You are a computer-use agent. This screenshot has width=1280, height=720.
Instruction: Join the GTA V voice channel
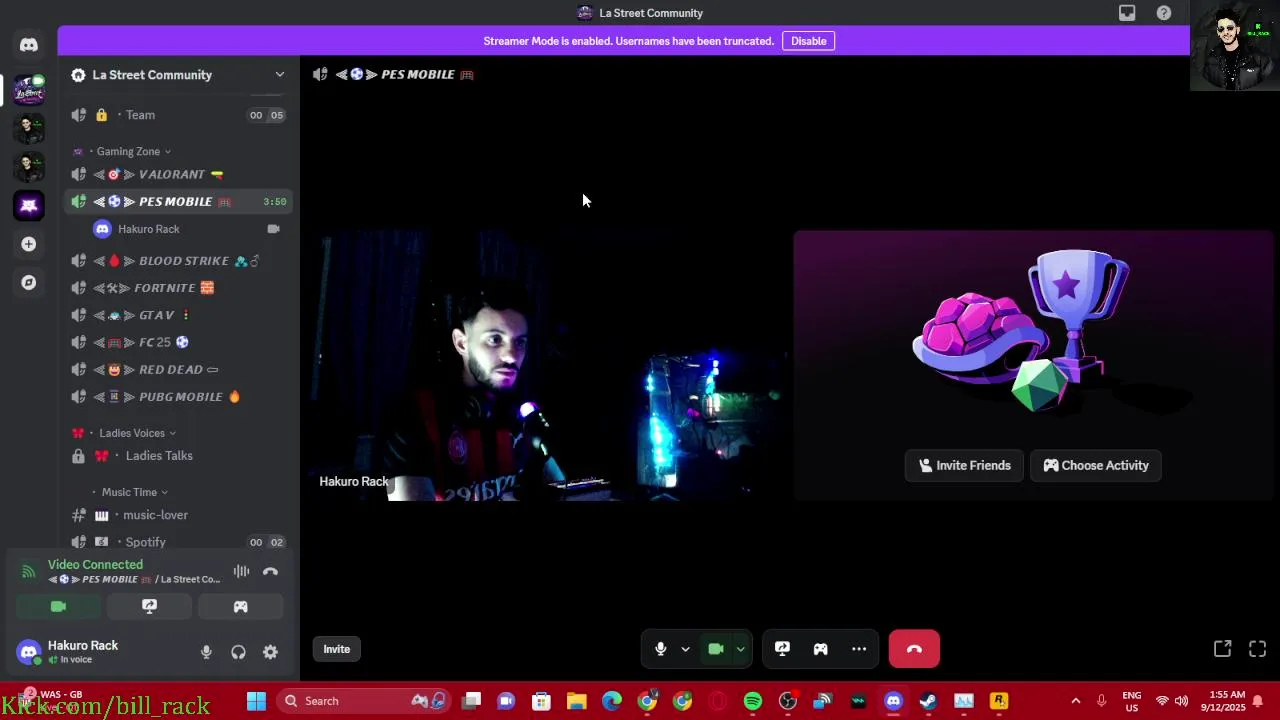point(178,315)
